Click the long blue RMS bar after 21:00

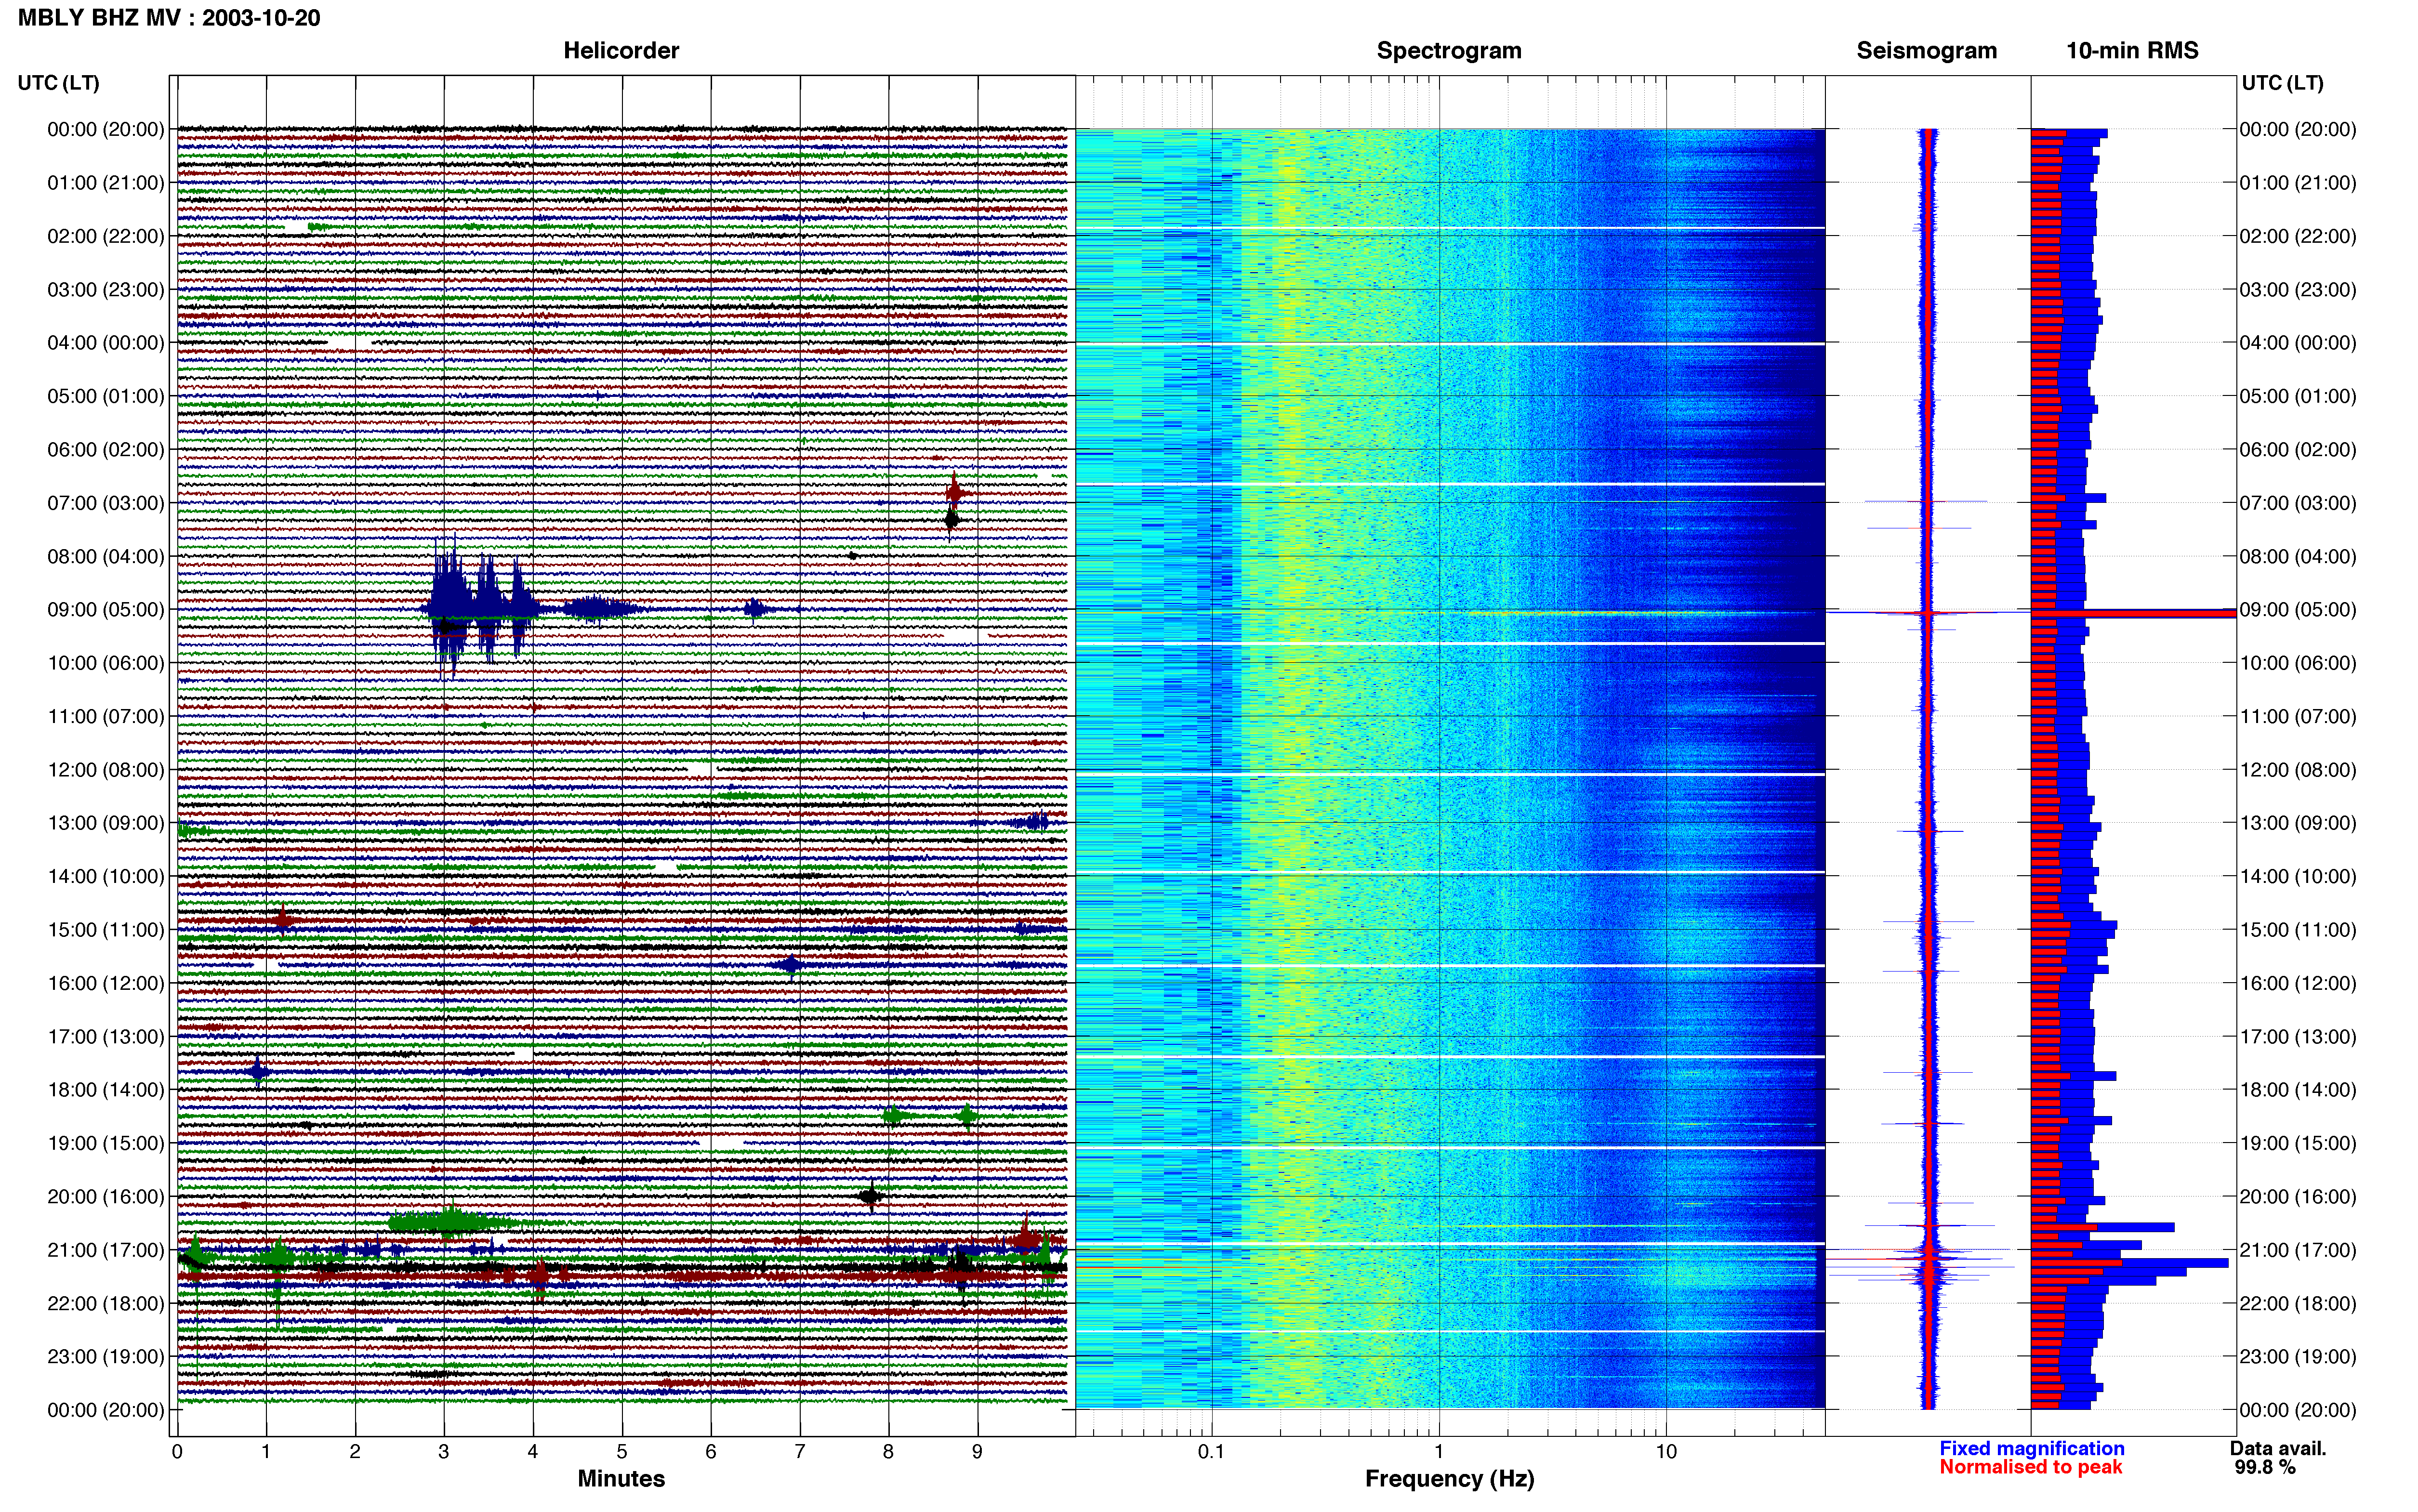click(2130, 1263)
